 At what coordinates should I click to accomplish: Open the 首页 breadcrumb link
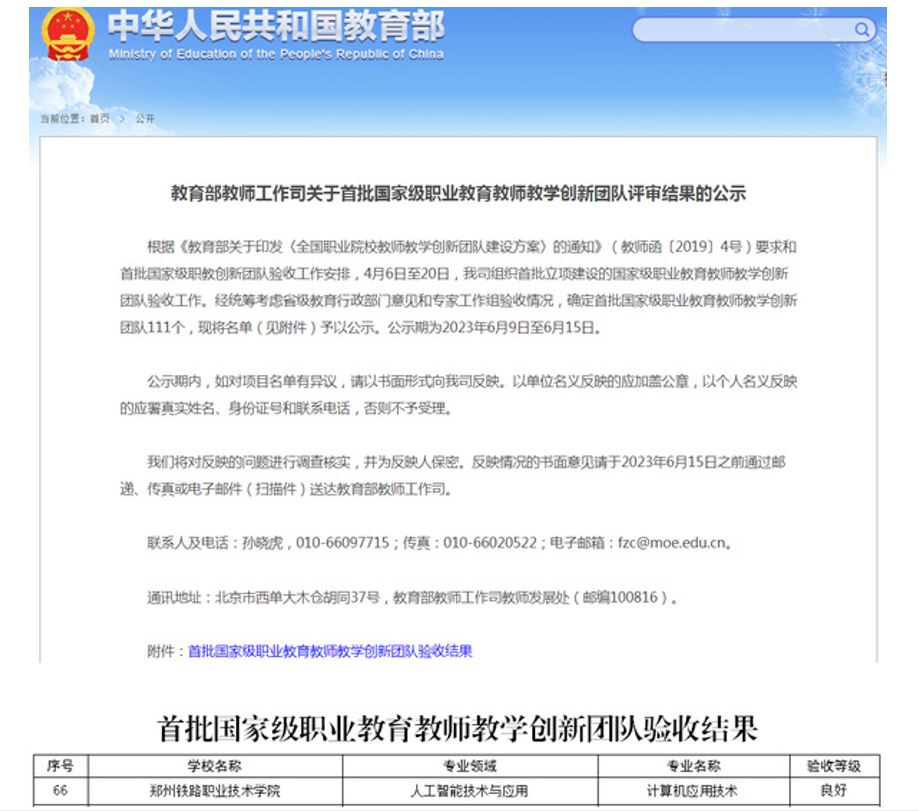click(x=100, y=119)
